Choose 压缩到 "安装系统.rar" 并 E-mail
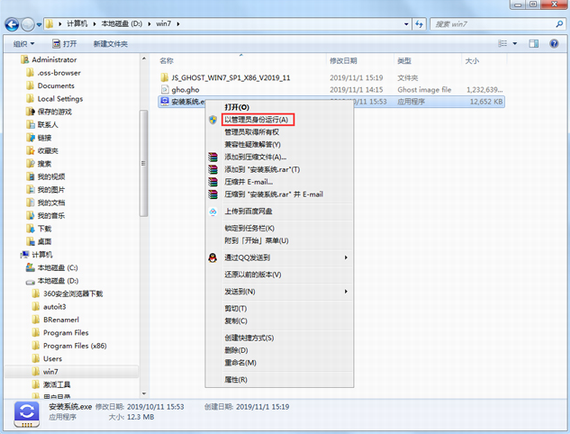 [x=273, y=194]
